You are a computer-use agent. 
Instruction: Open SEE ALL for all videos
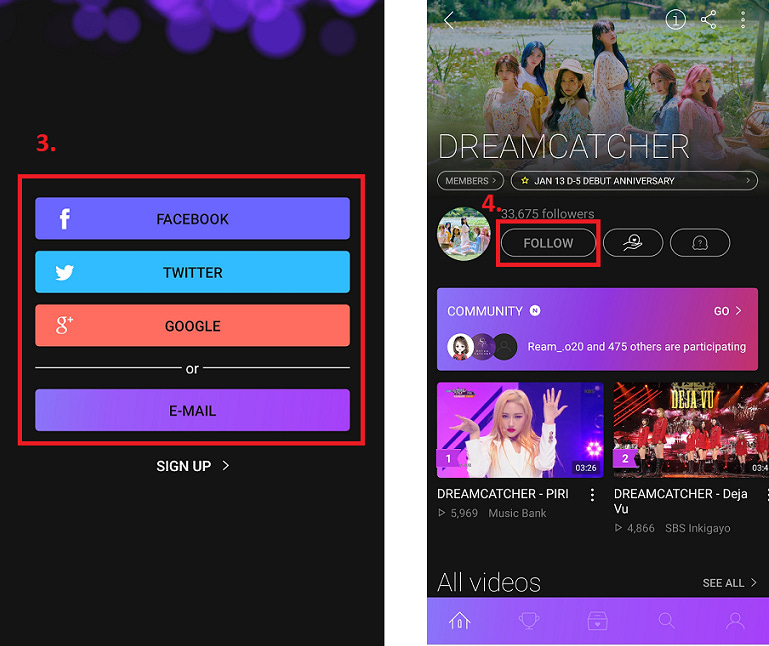pos(729,583)
